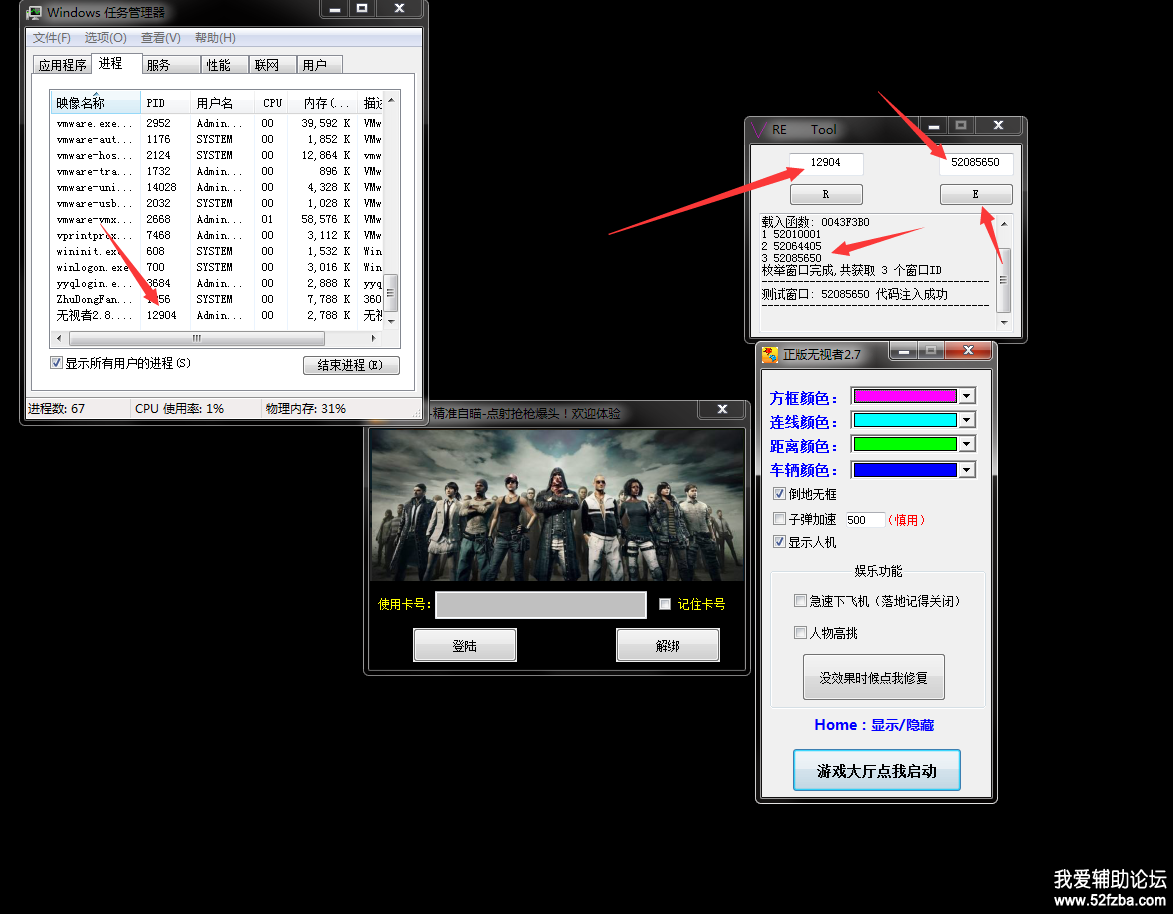Open the 查看(V) menu in Task Manager
Viewport: 1173px width, 914px height.
point(160,38)
